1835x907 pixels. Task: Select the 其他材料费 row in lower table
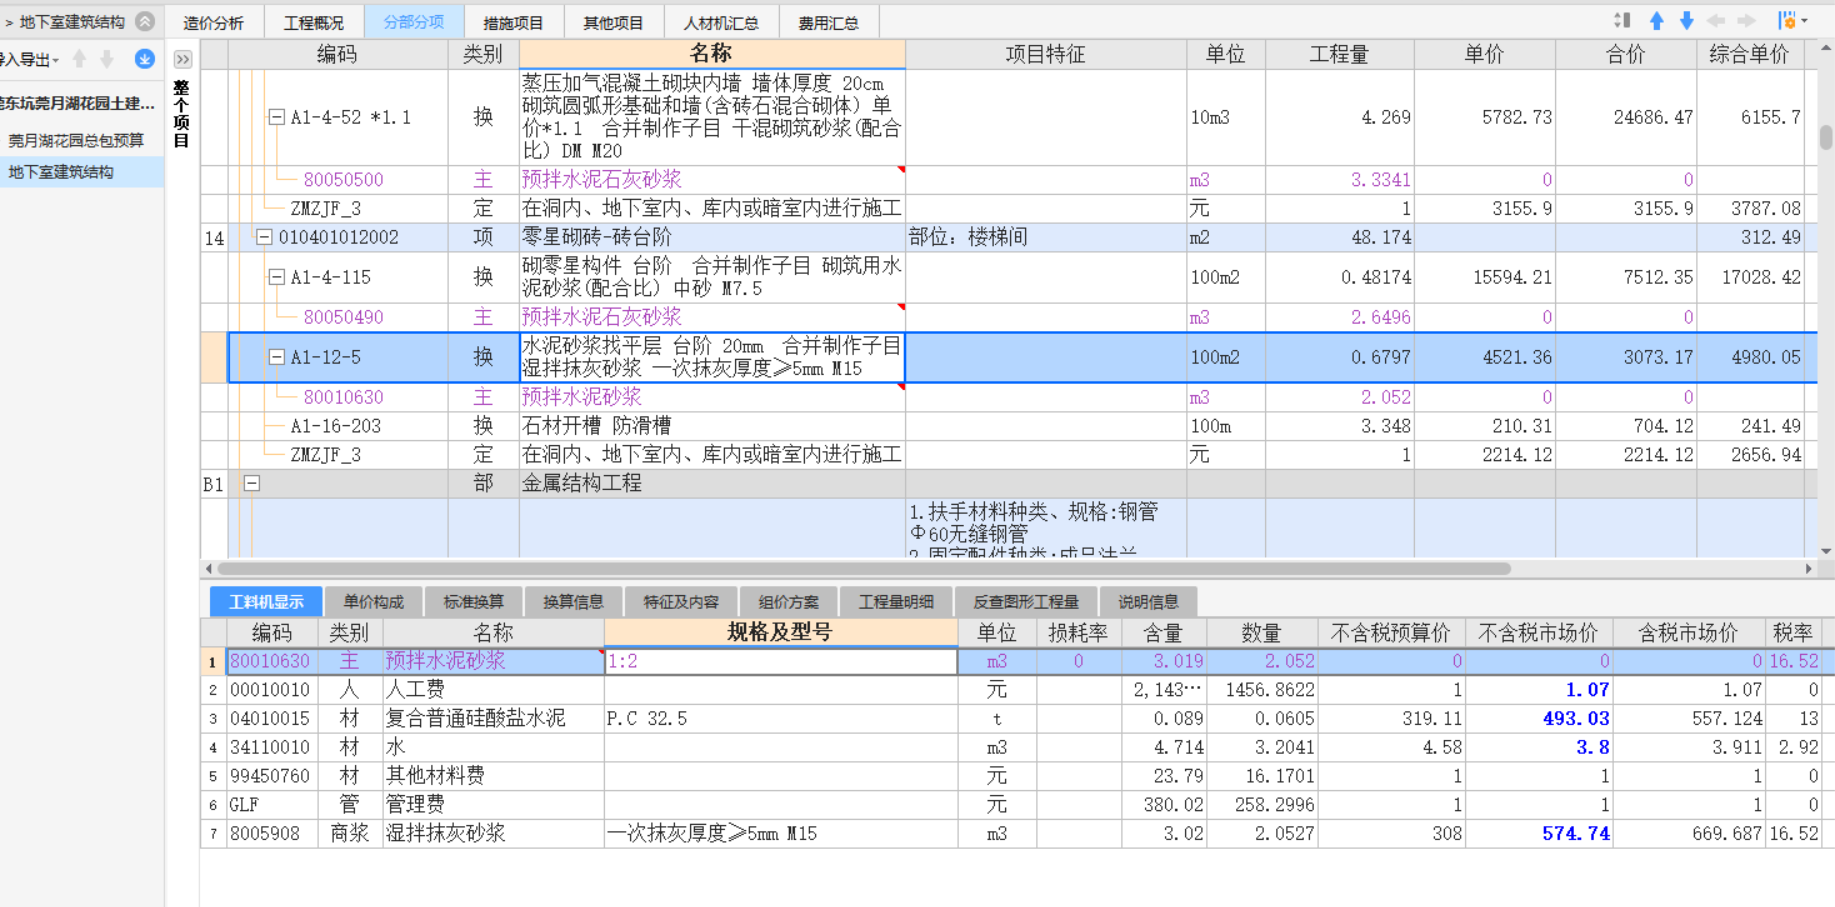1017,775
